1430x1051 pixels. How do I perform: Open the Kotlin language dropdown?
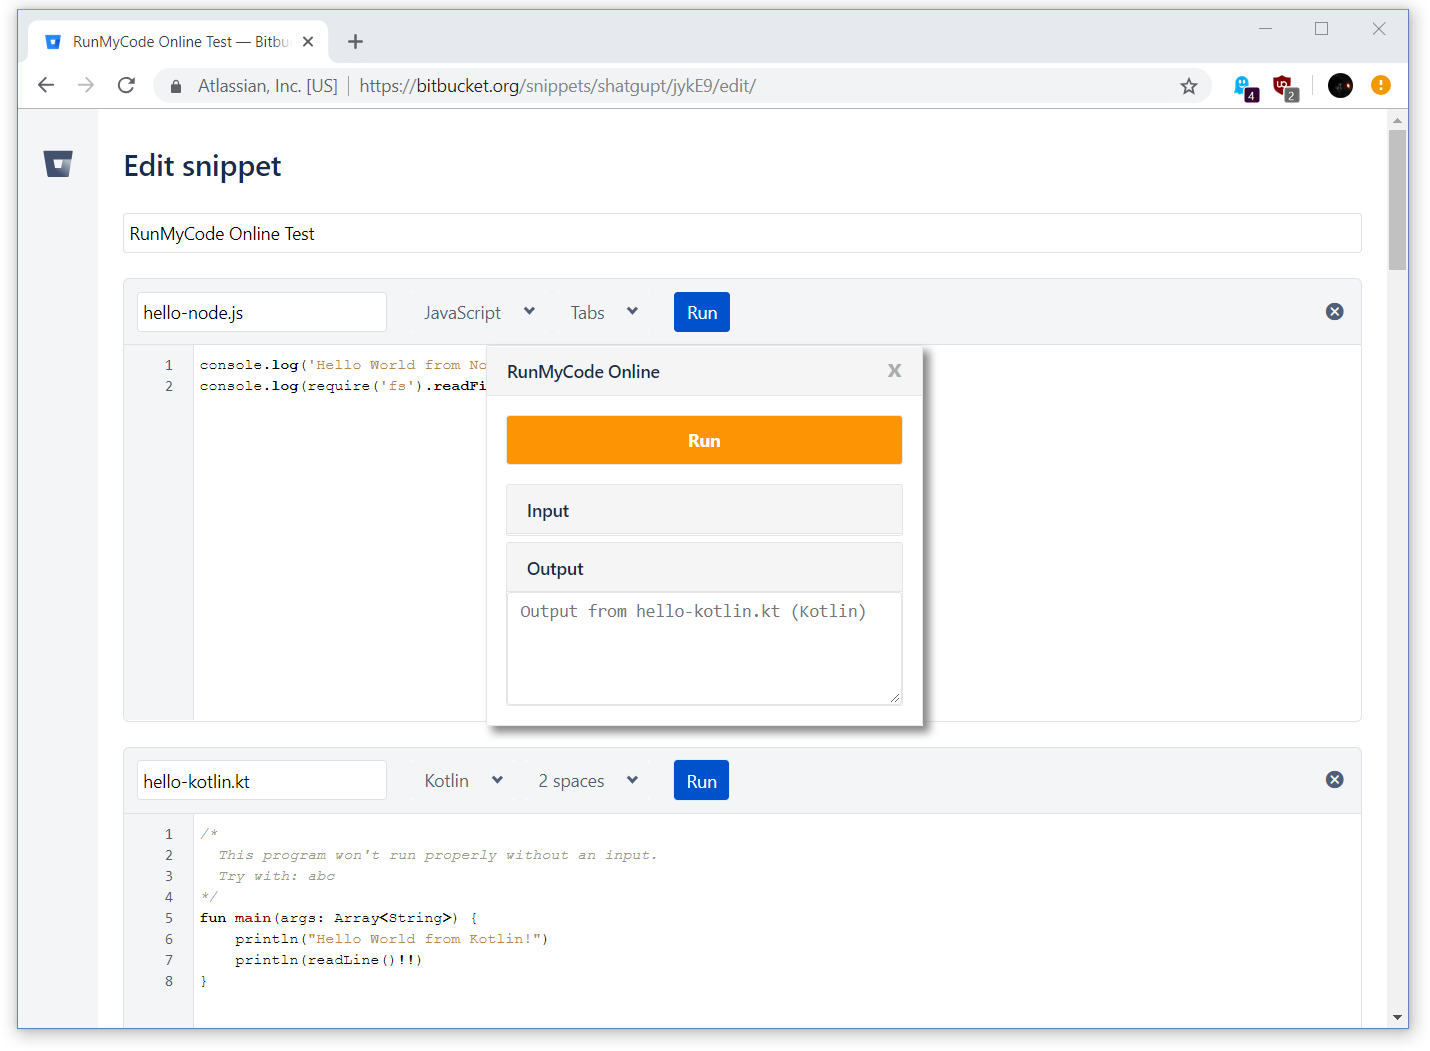463,781
